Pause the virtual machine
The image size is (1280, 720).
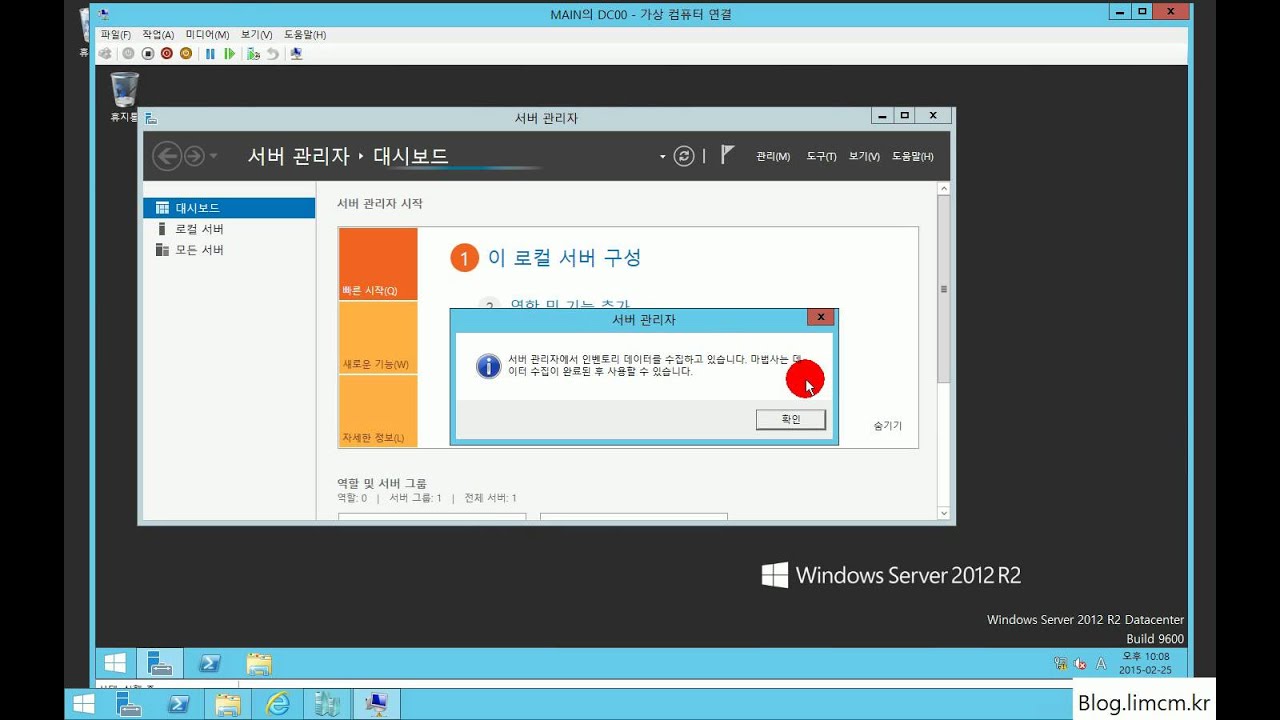(210, 54)
